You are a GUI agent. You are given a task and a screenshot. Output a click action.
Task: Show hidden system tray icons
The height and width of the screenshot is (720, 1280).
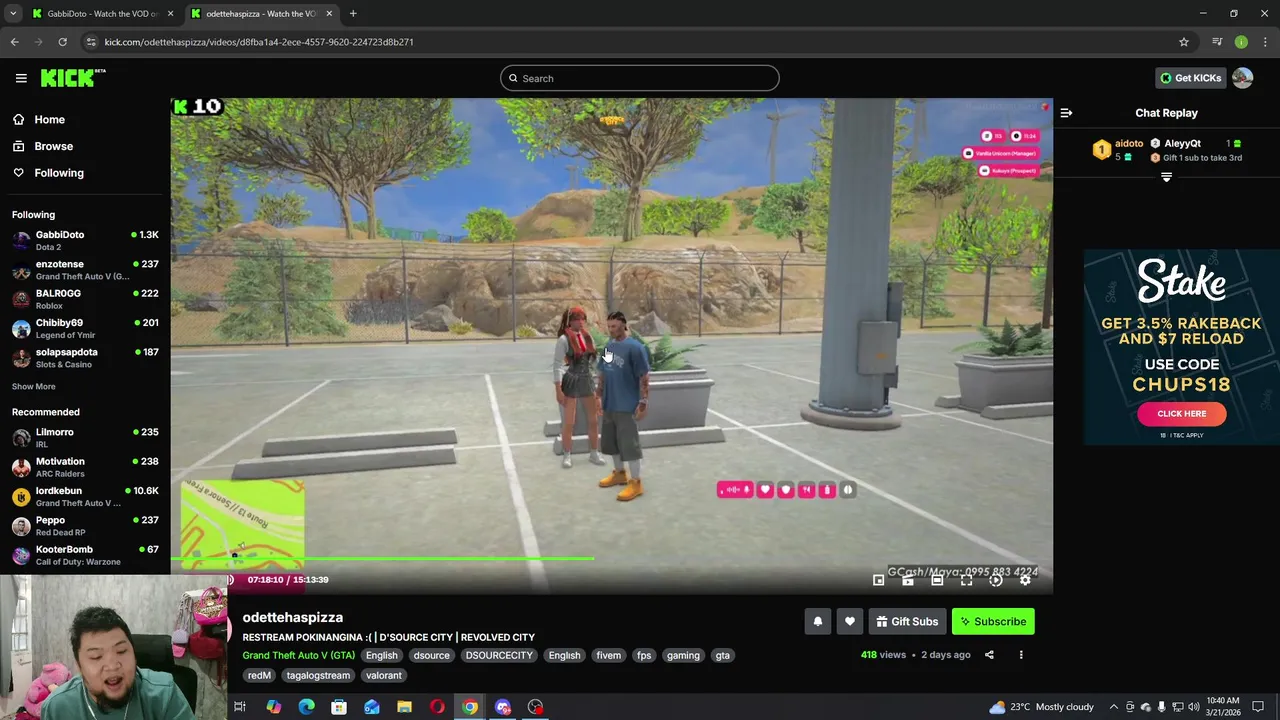coord(1113,707)
